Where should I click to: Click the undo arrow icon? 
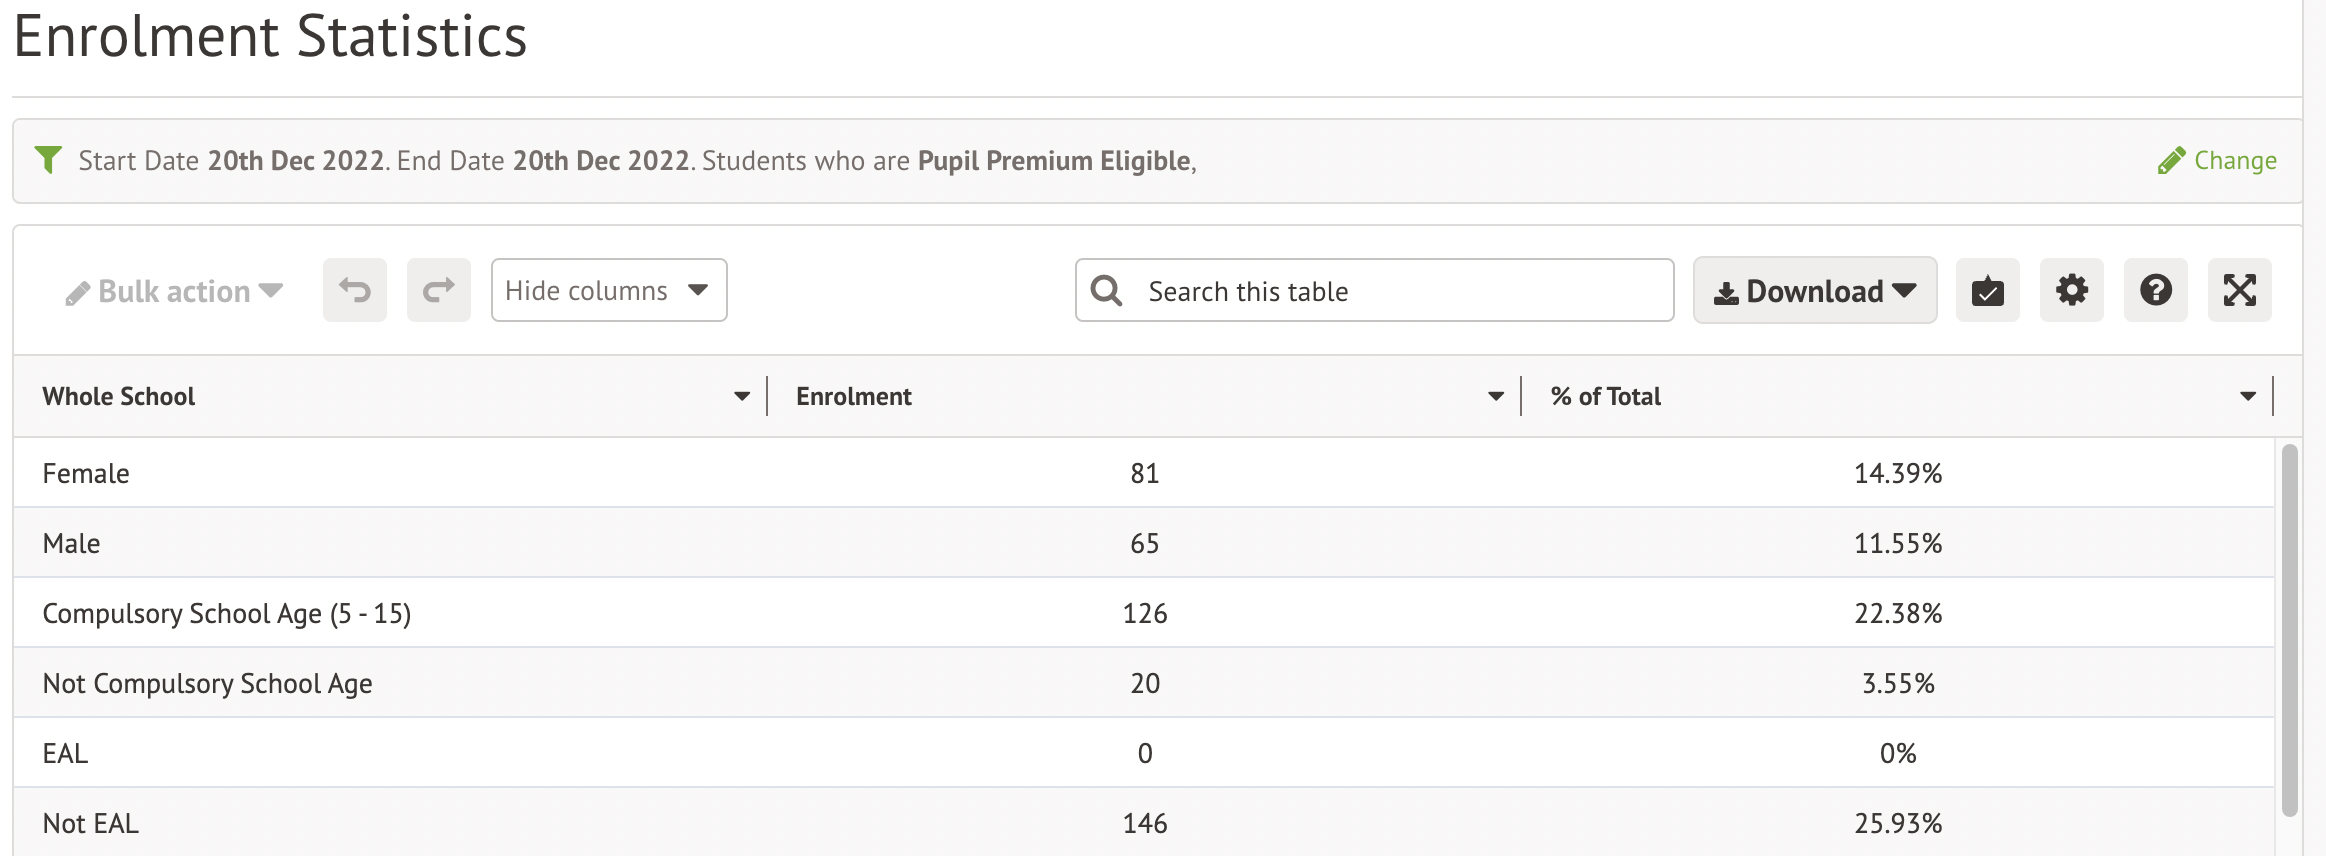point(355,291)
